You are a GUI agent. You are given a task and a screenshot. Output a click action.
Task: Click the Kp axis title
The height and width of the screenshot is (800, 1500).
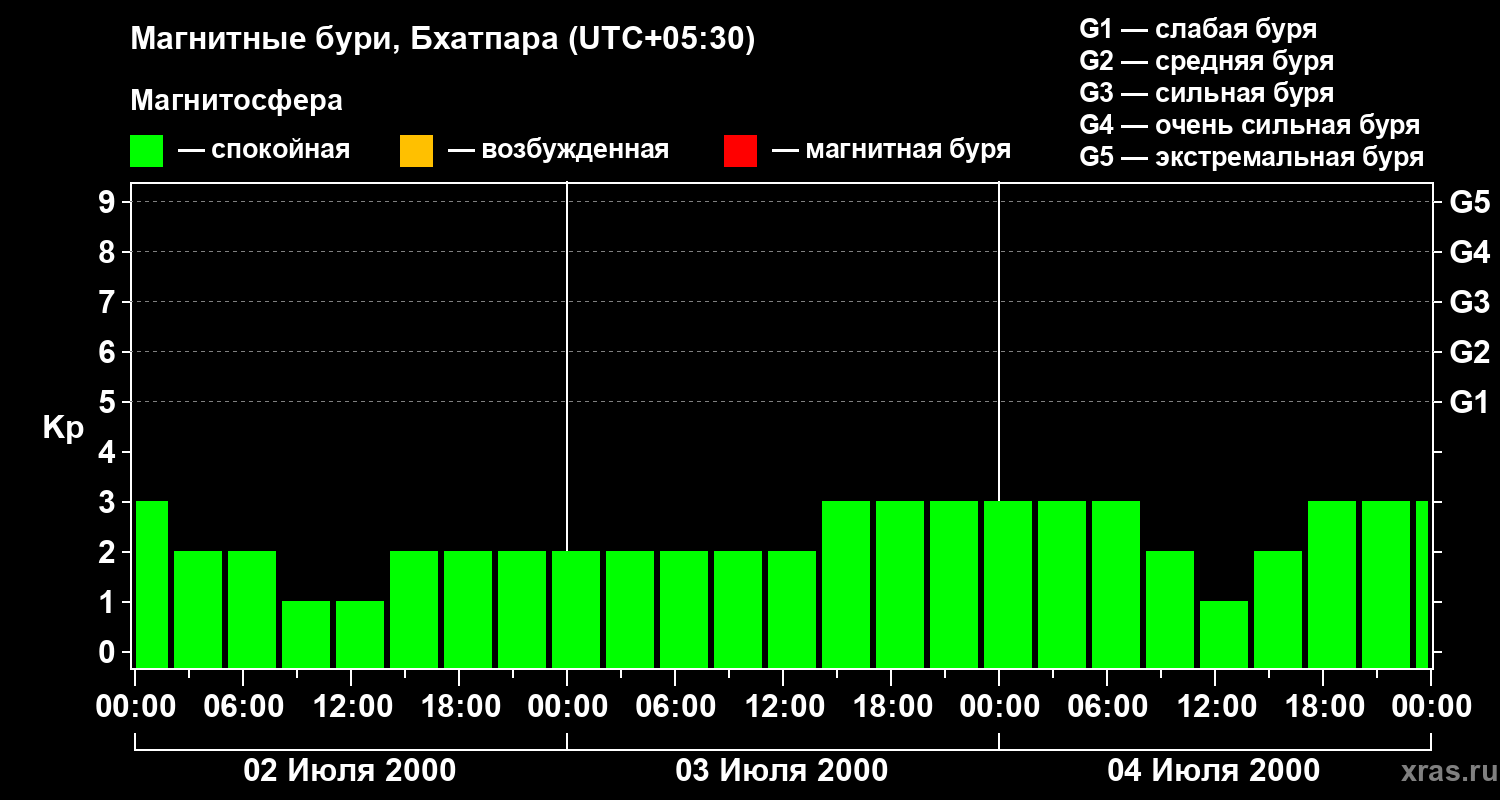tap(64, 429)
